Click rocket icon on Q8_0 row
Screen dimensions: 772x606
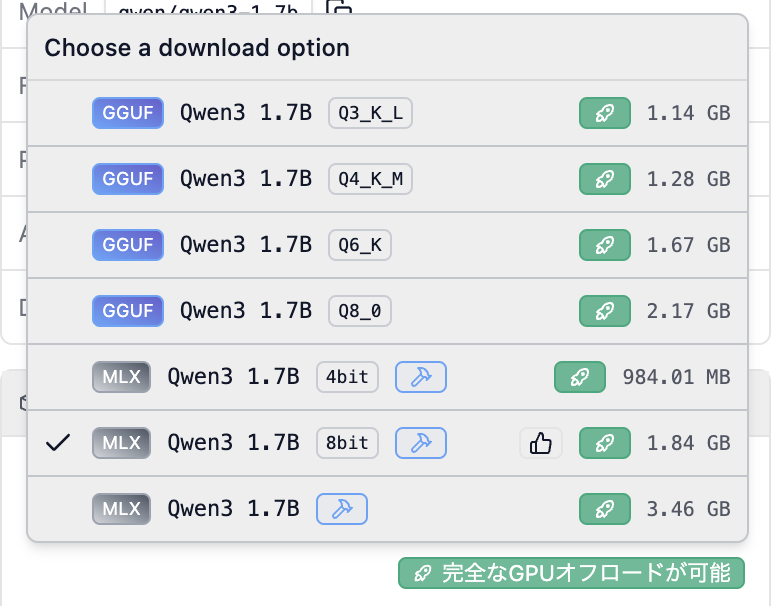click(x=605, y=311)
